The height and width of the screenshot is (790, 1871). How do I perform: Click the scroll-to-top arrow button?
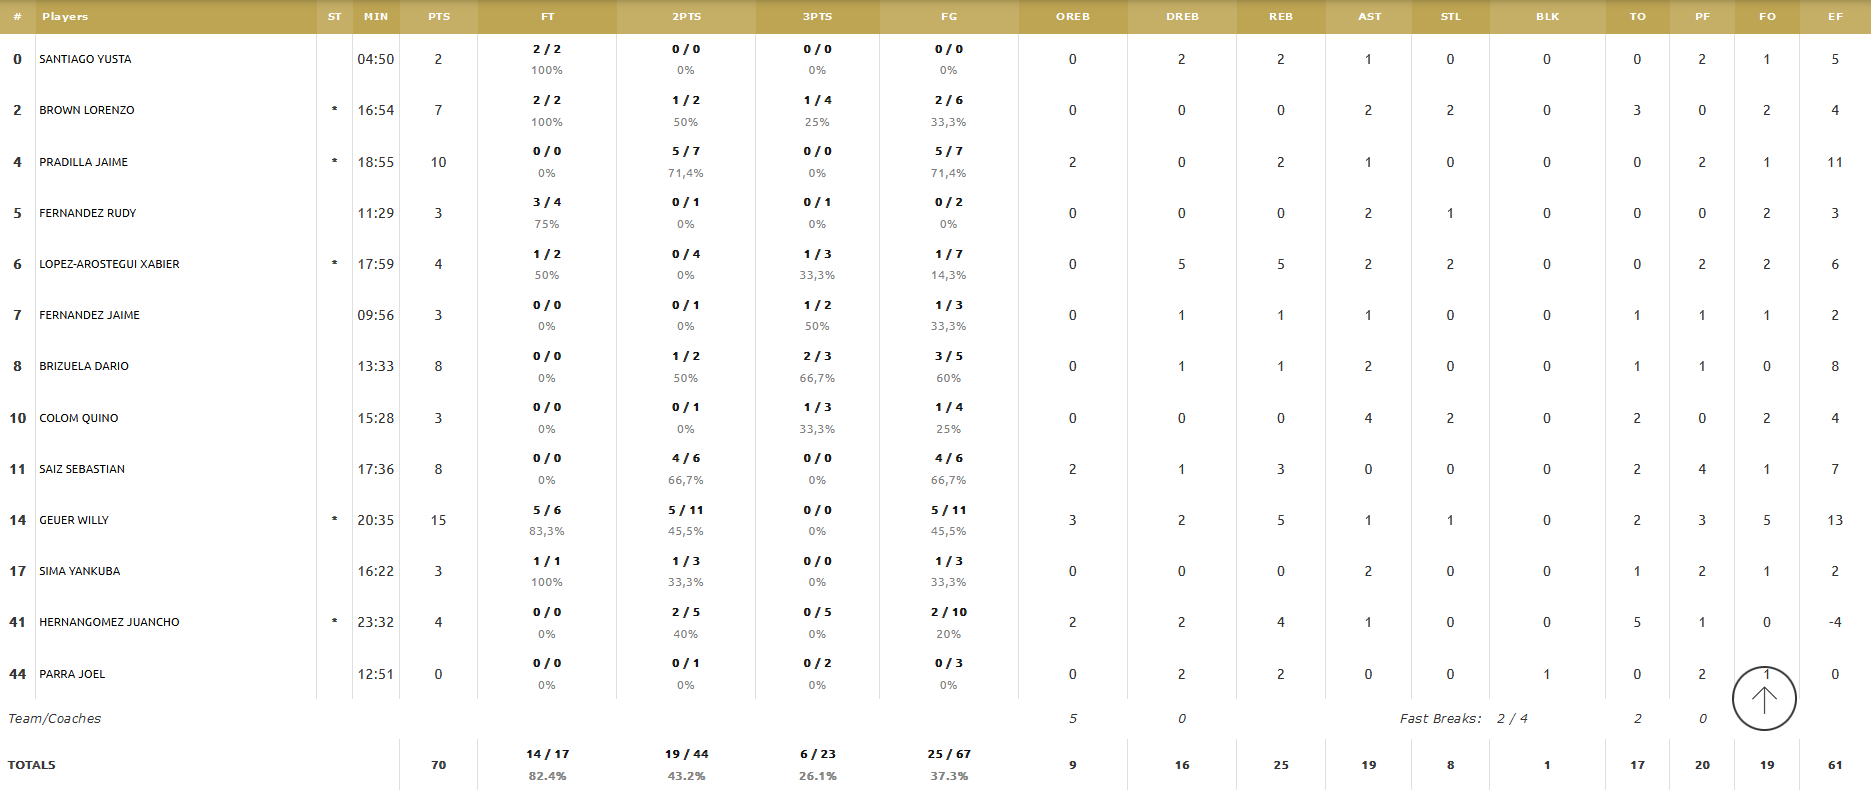(1764, 698)
